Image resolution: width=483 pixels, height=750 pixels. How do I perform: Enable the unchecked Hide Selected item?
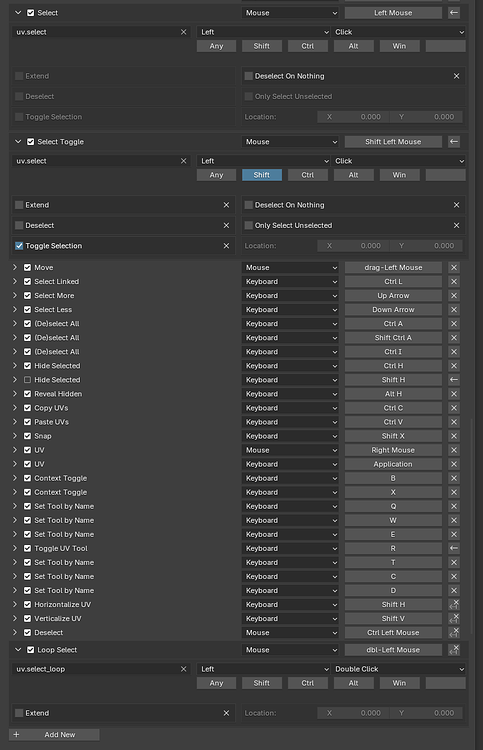click(27, 380)
